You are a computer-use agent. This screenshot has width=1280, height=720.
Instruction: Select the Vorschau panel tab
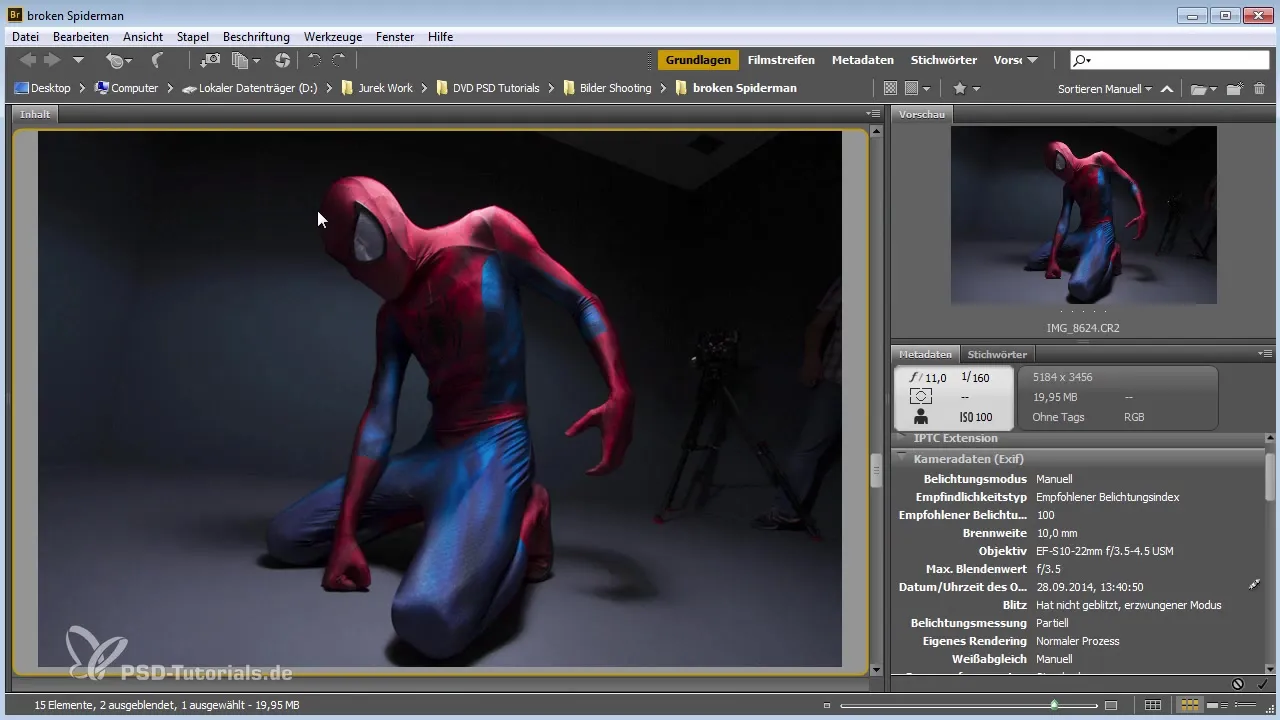tap(922, 114)
